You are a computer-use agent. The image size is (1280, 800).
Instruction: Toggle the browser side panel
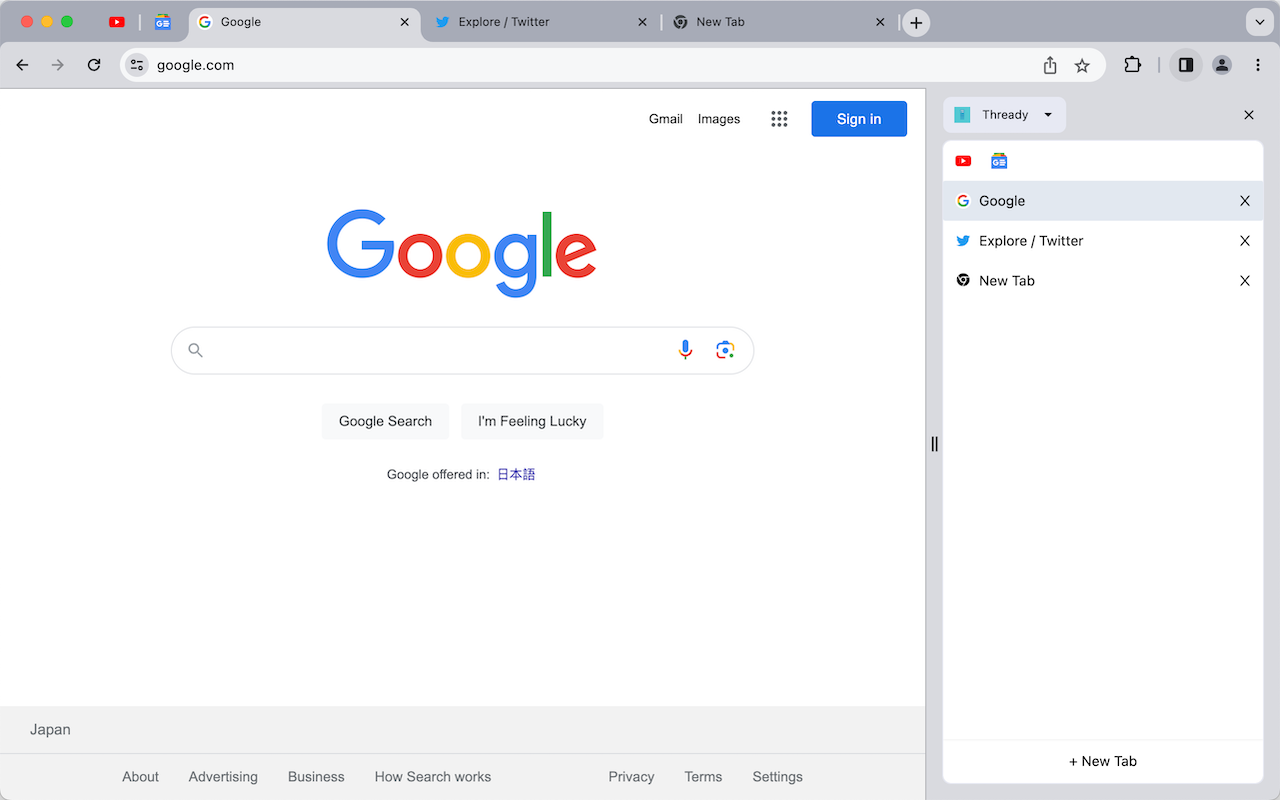tap(1186, 65)
